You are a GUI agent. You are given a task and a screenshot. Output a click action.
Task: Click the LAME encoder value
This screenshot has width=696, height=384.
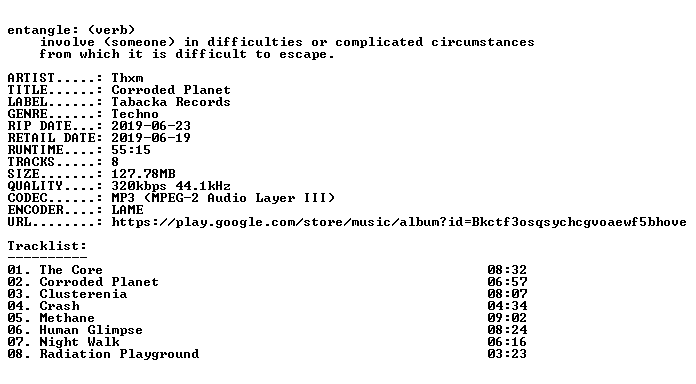point(127,210)
